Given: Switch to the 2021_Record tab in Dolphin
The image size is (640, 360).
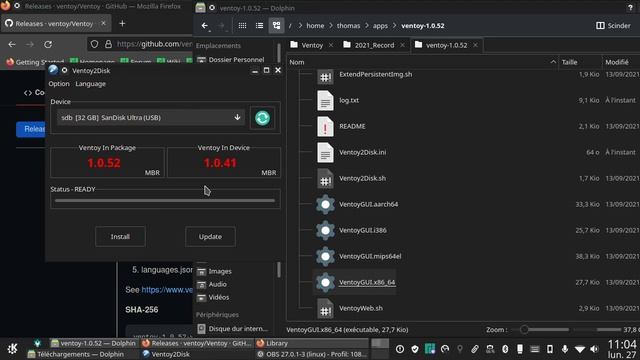Looking at the screenshot, I should click(x=374, y=45).
